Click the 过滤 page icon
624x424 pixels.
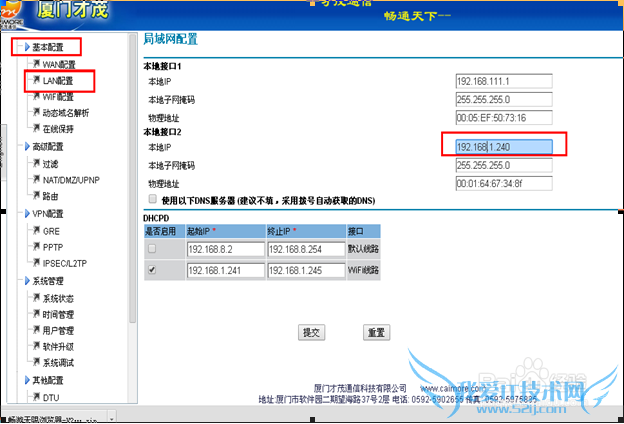click(x=36, y=163)
